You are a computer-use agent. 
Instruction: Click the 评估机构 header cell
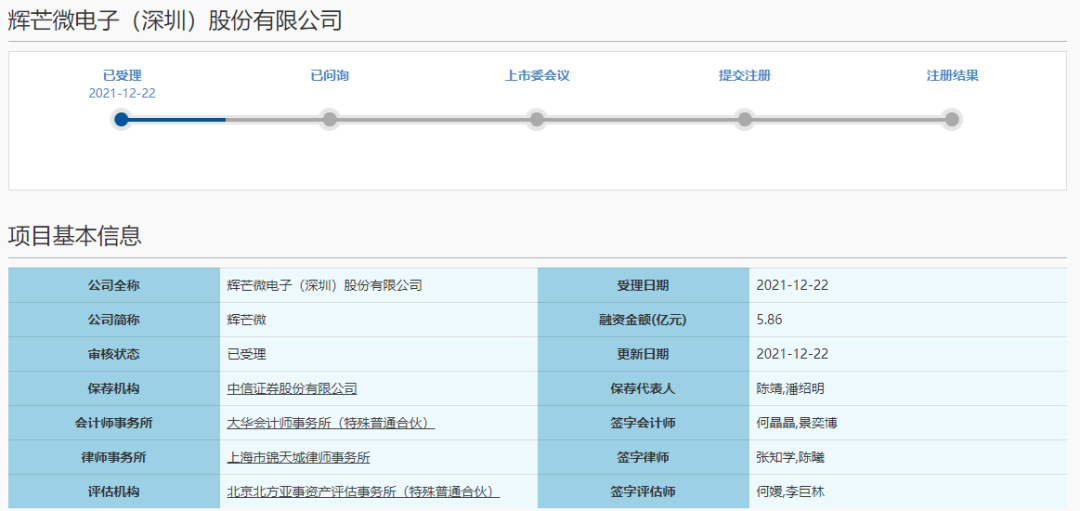(x=114, y=492)
